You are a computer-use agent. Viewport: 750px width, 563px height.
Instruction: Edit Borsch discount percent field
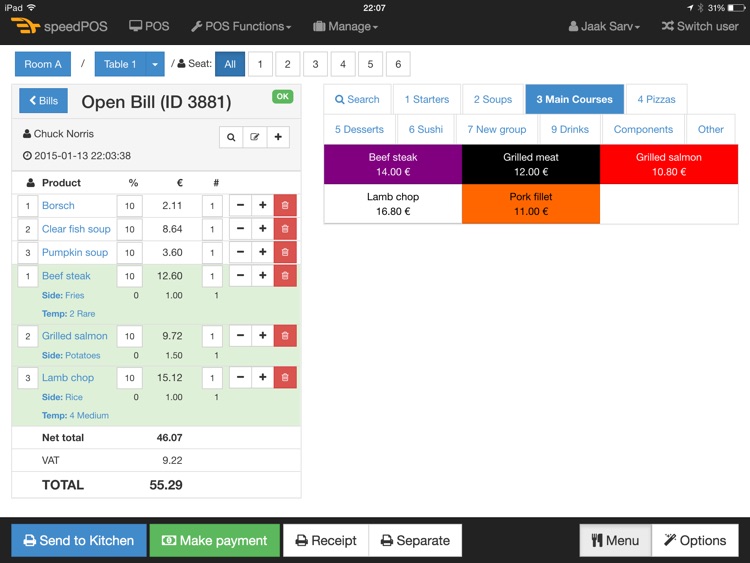130,206
